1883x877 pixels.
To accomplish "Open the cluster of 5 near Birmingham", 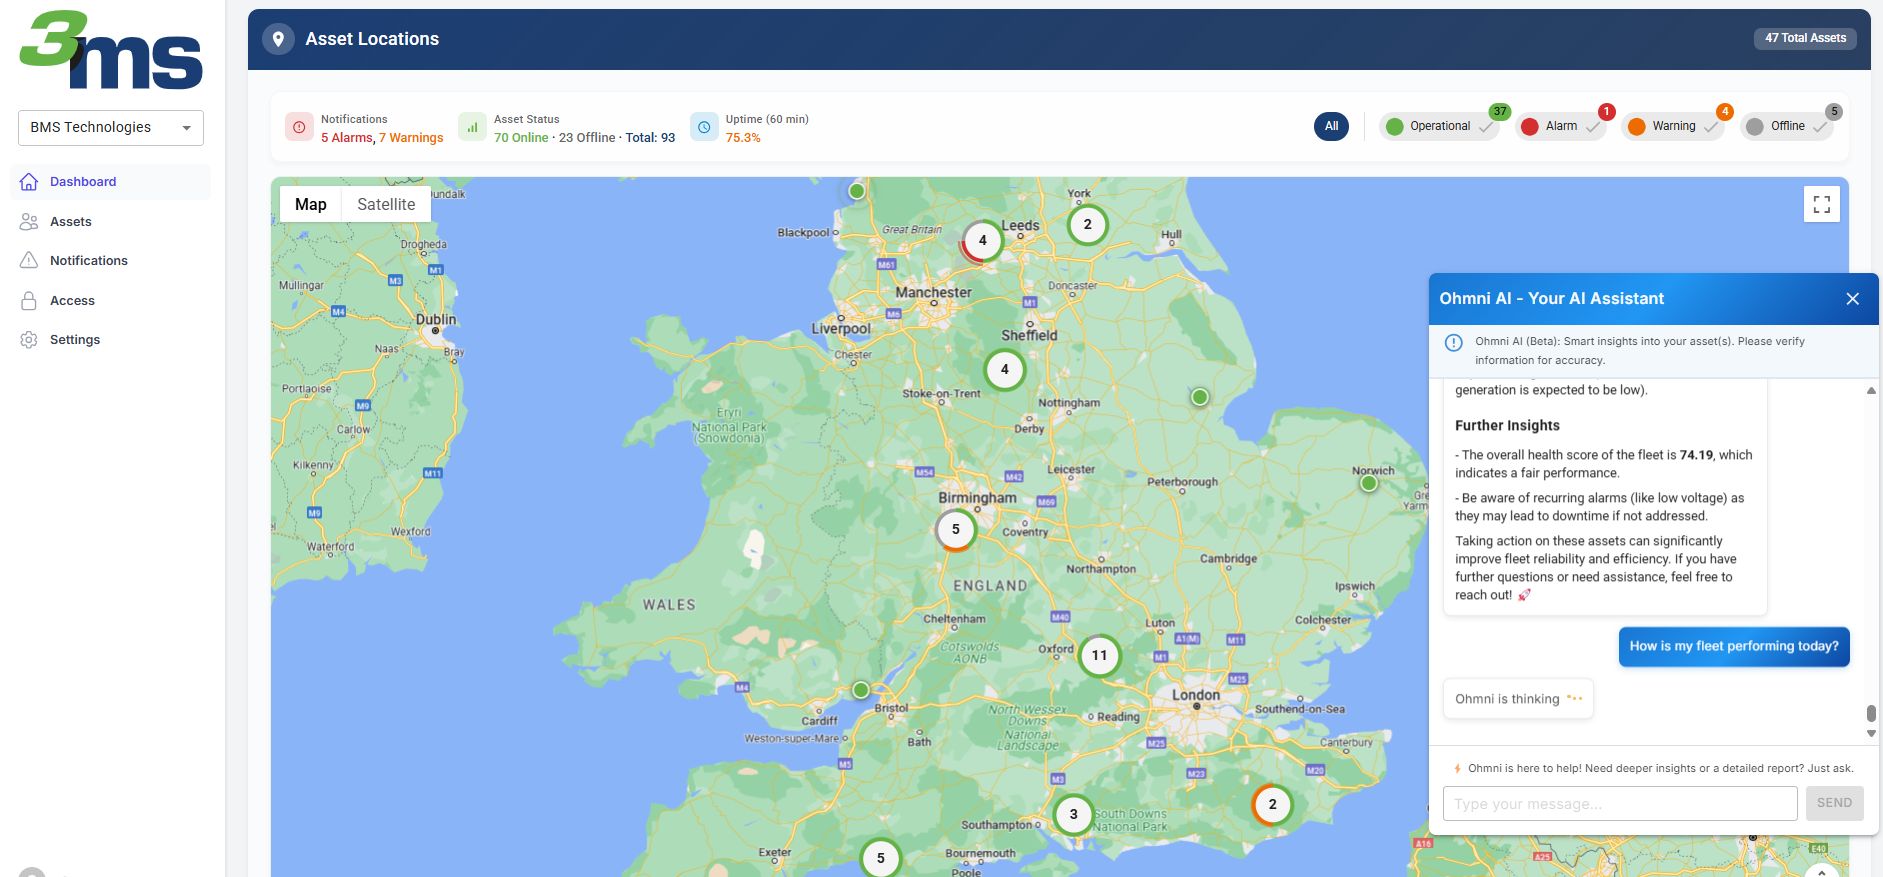I will pos(956,530).
